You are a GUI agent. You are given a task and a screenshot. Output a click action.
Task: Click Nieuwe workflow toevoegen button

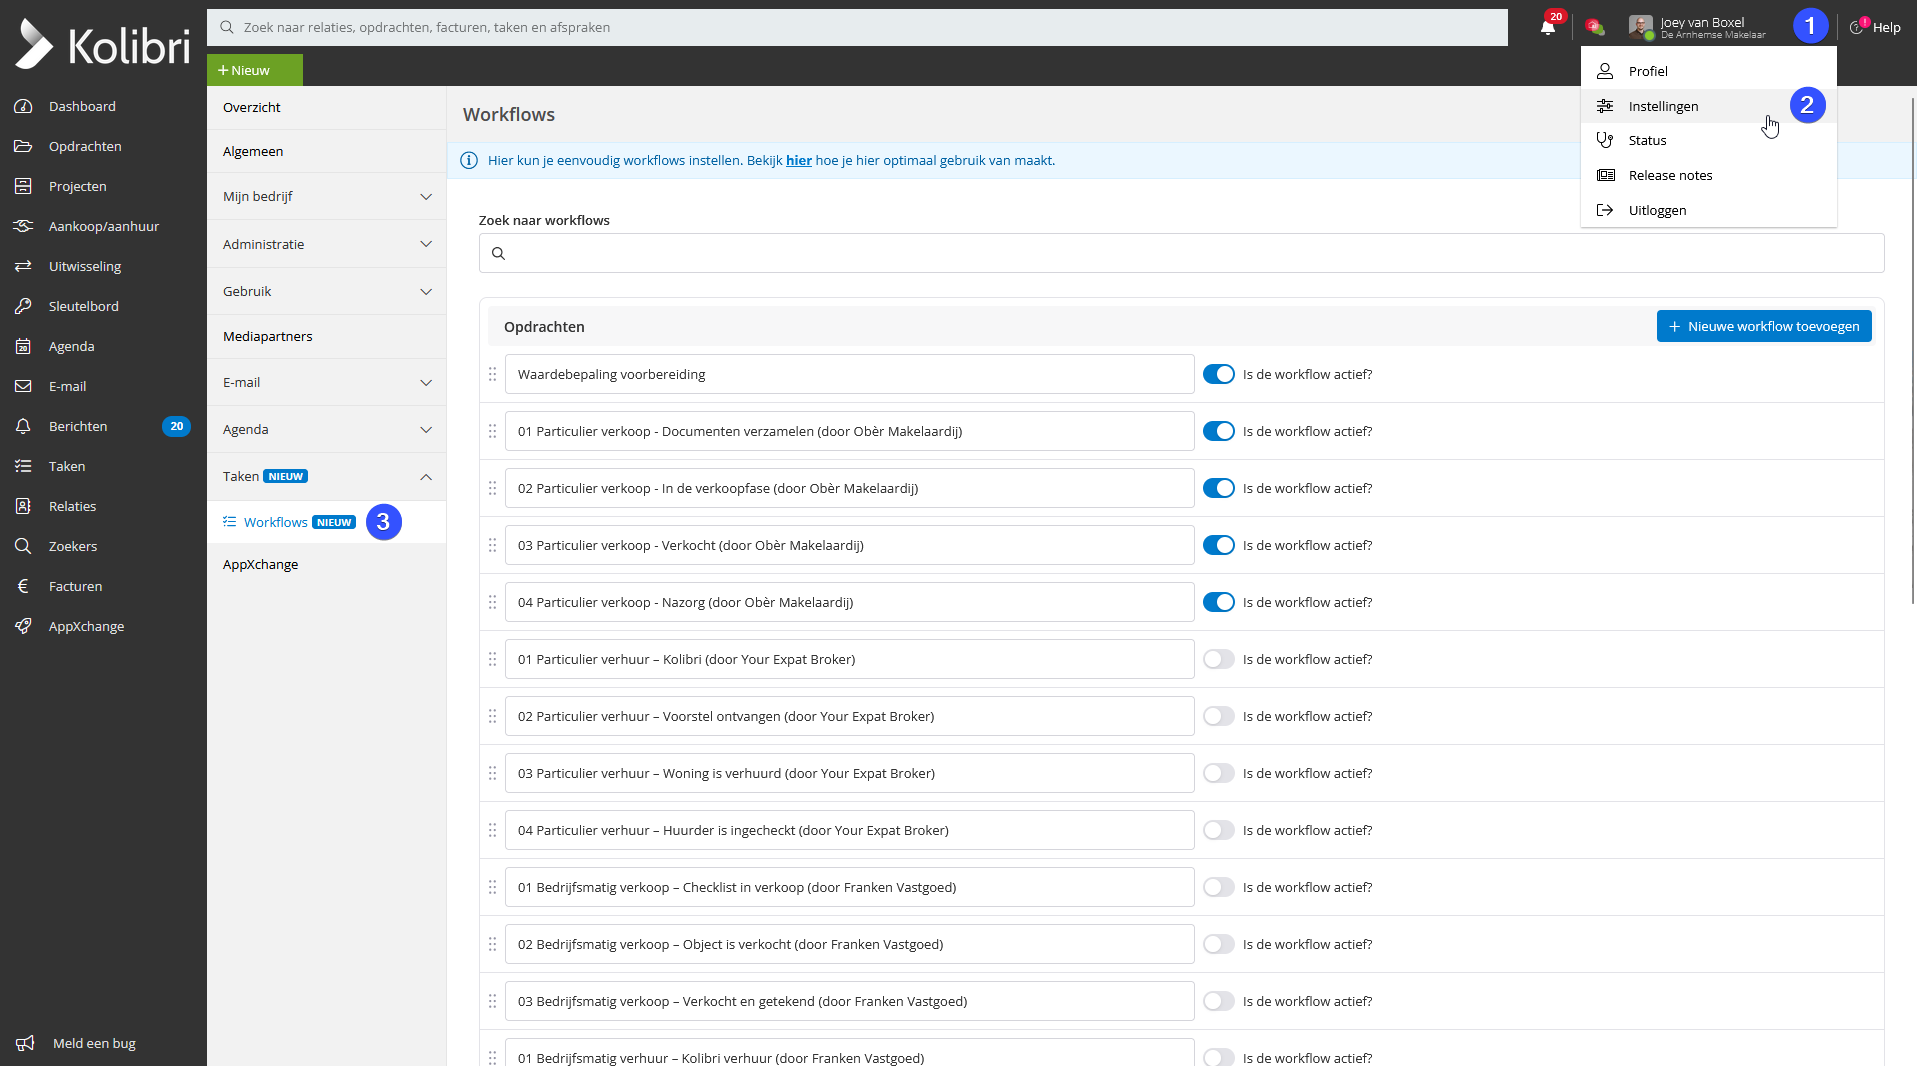[1763, 326]
